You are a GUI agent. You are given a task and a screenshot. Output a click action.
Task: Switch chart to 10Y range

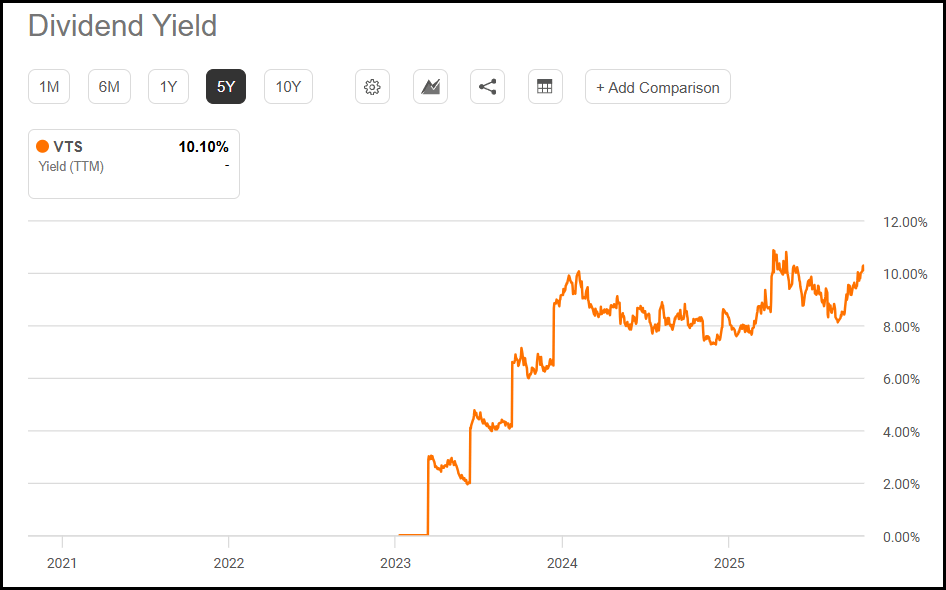pyautogui.click(x=288, y=87)
